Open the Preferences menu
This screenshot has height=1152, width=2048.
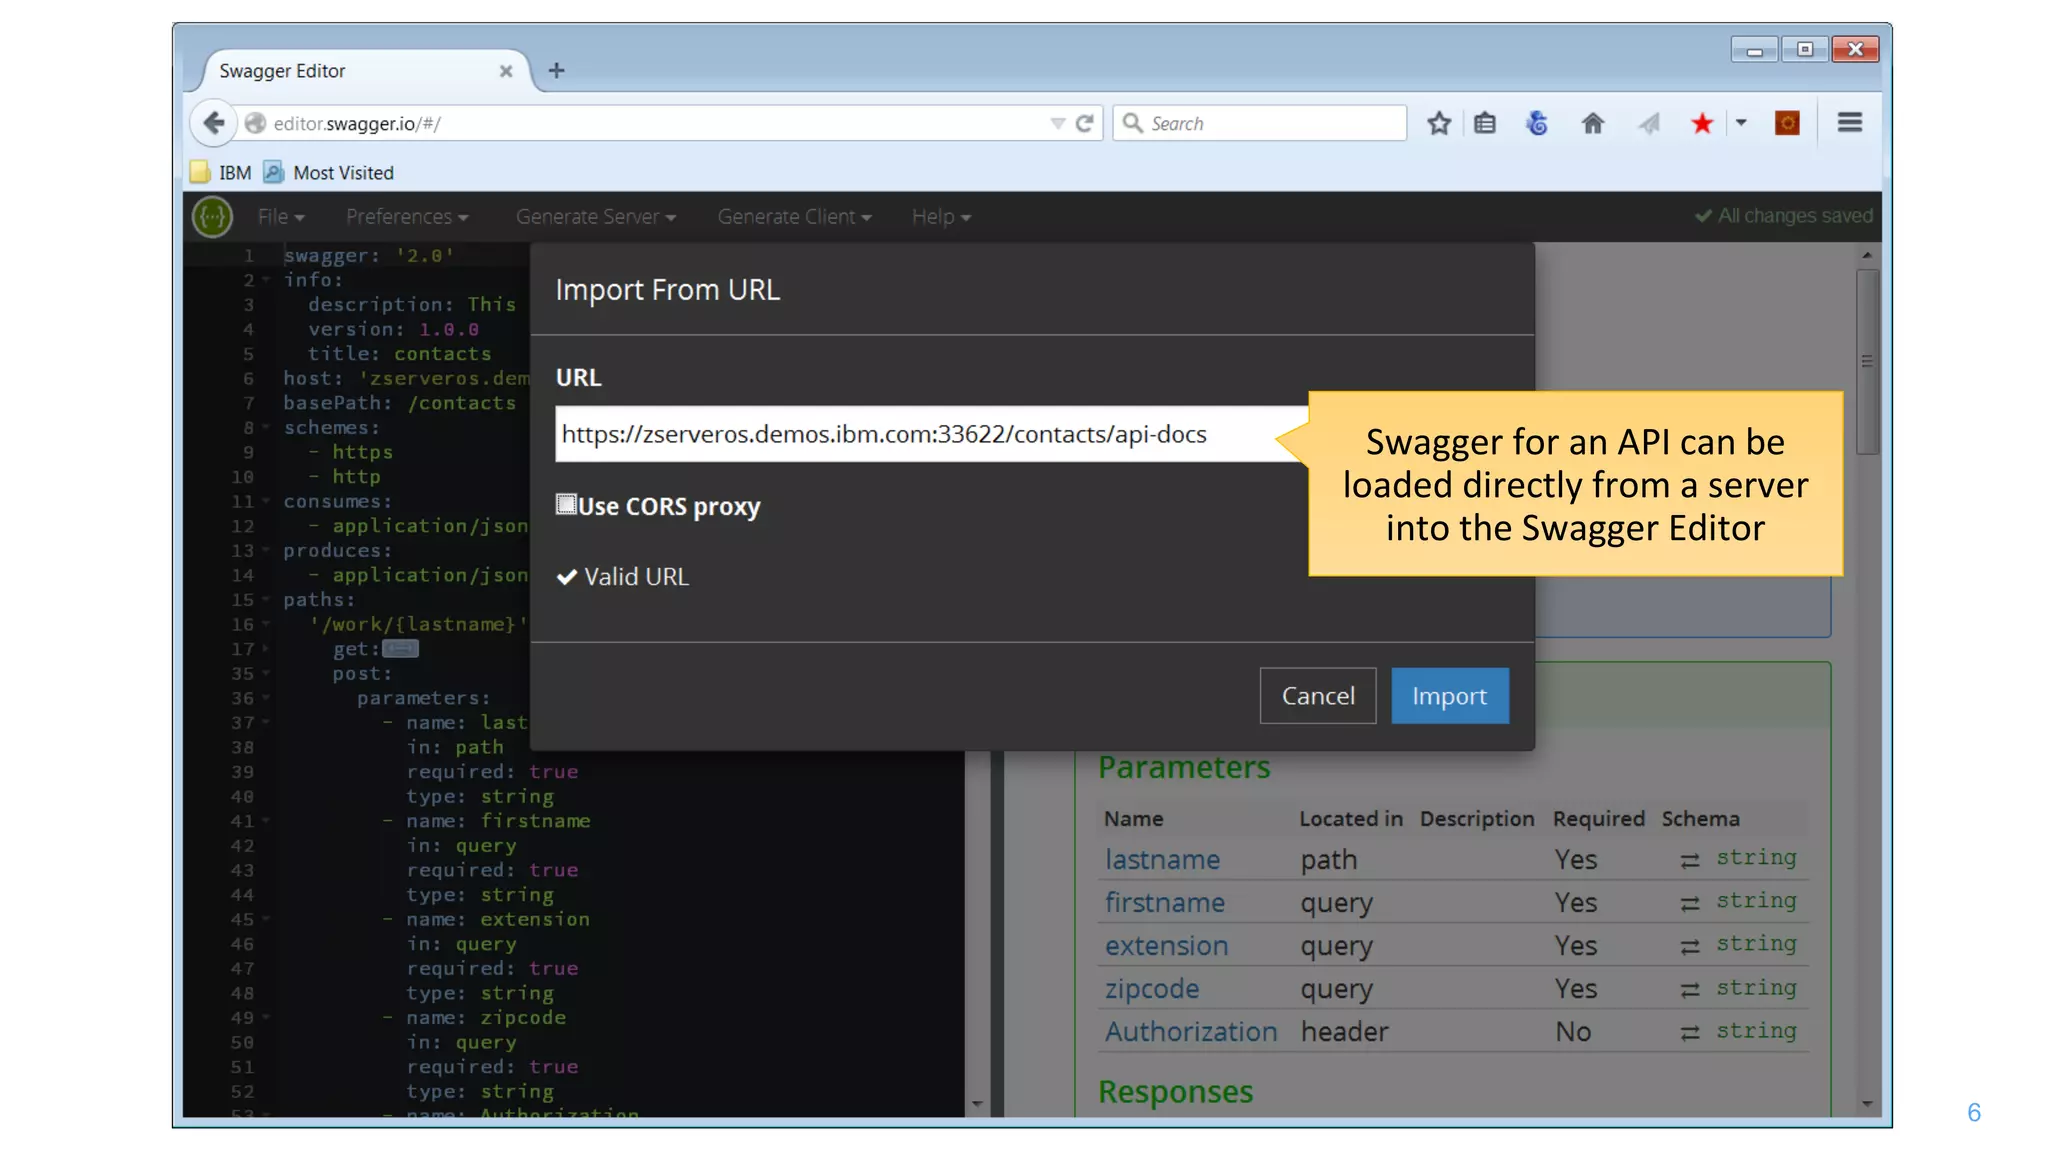(x=407, y=217)
